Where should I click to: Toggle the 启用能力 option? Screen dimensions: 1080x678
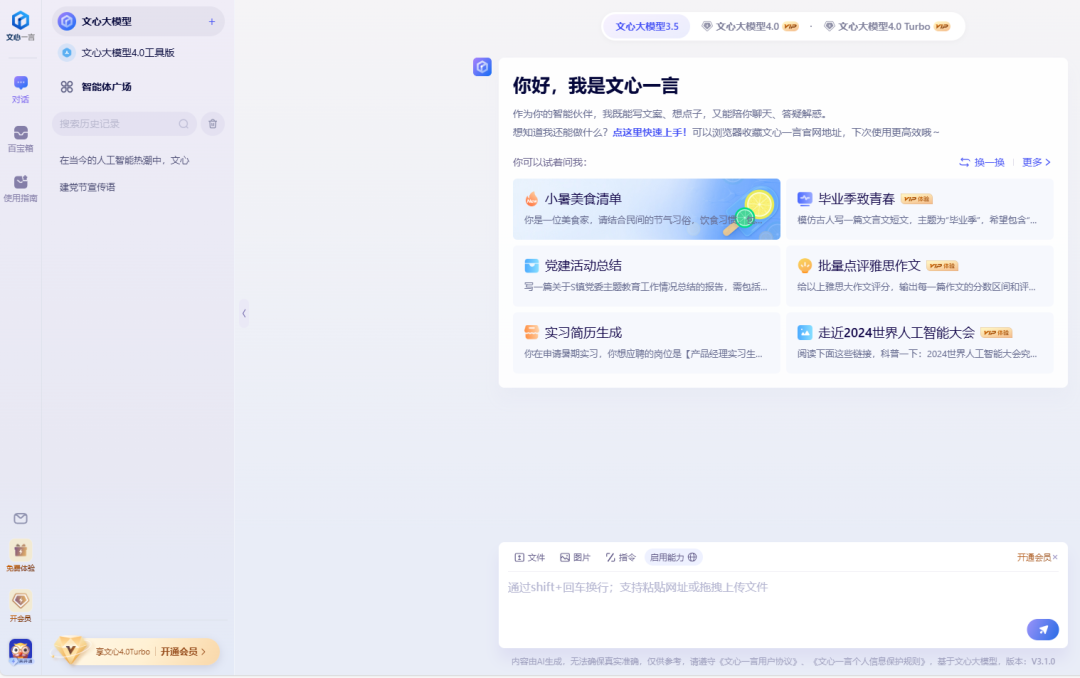[674, 557]
